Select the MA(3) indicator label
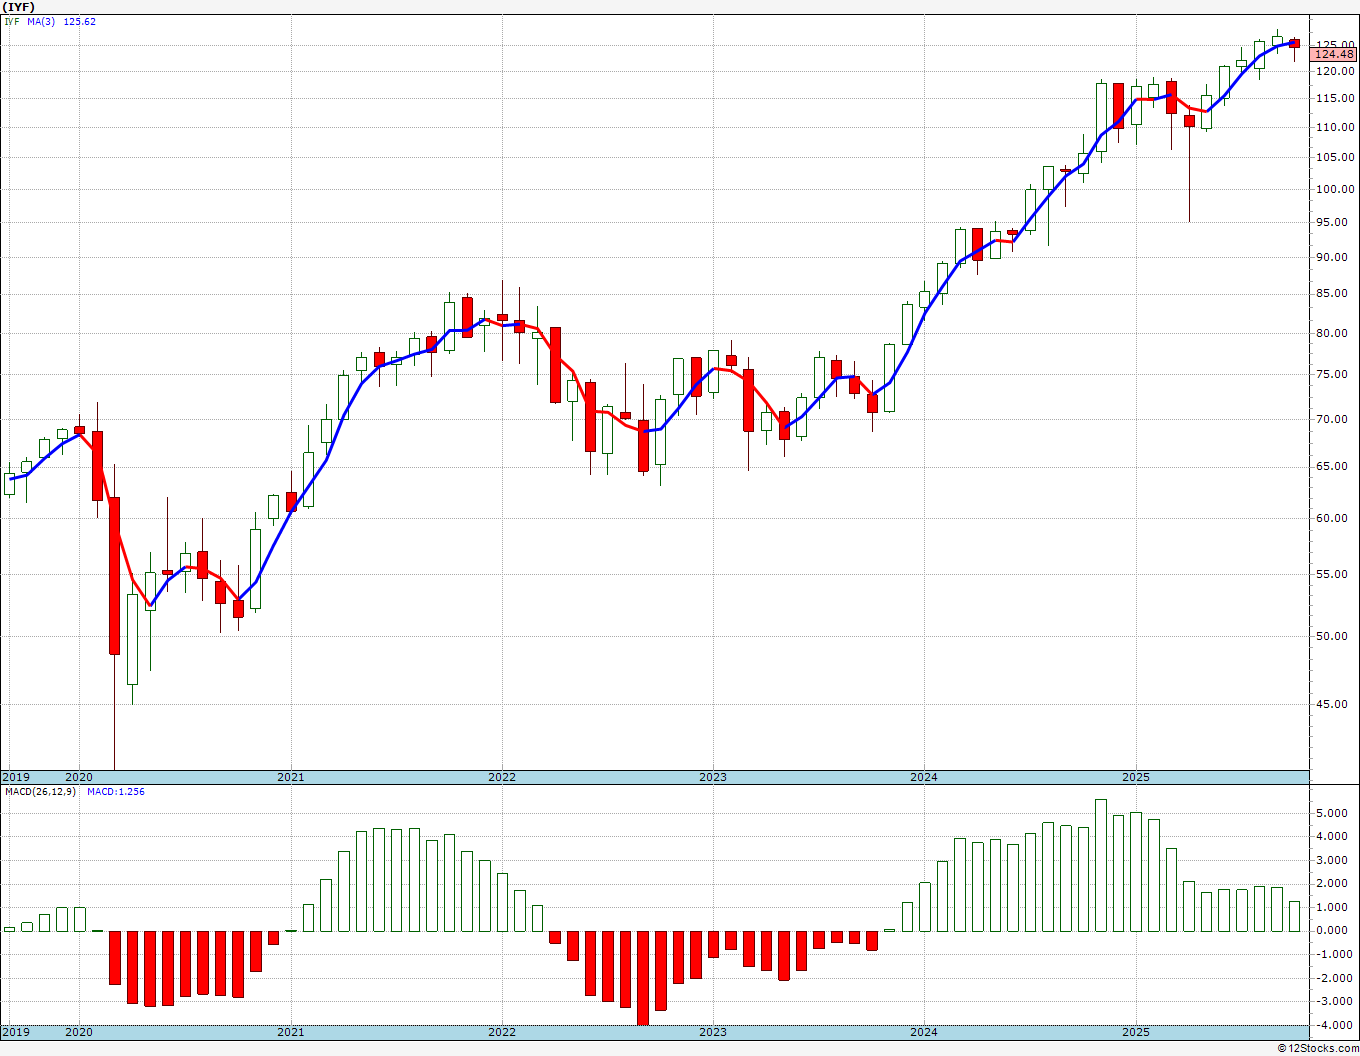Viewport: 1360px width, 1056px height. pyautogui.click(x=40, y=22)
